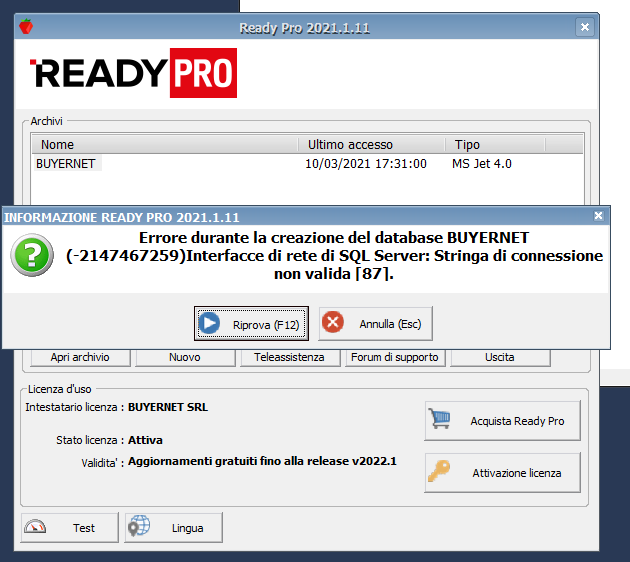
Task: Close the INFORMAZIONE READY PRO dialog
Action: (599, 216)
